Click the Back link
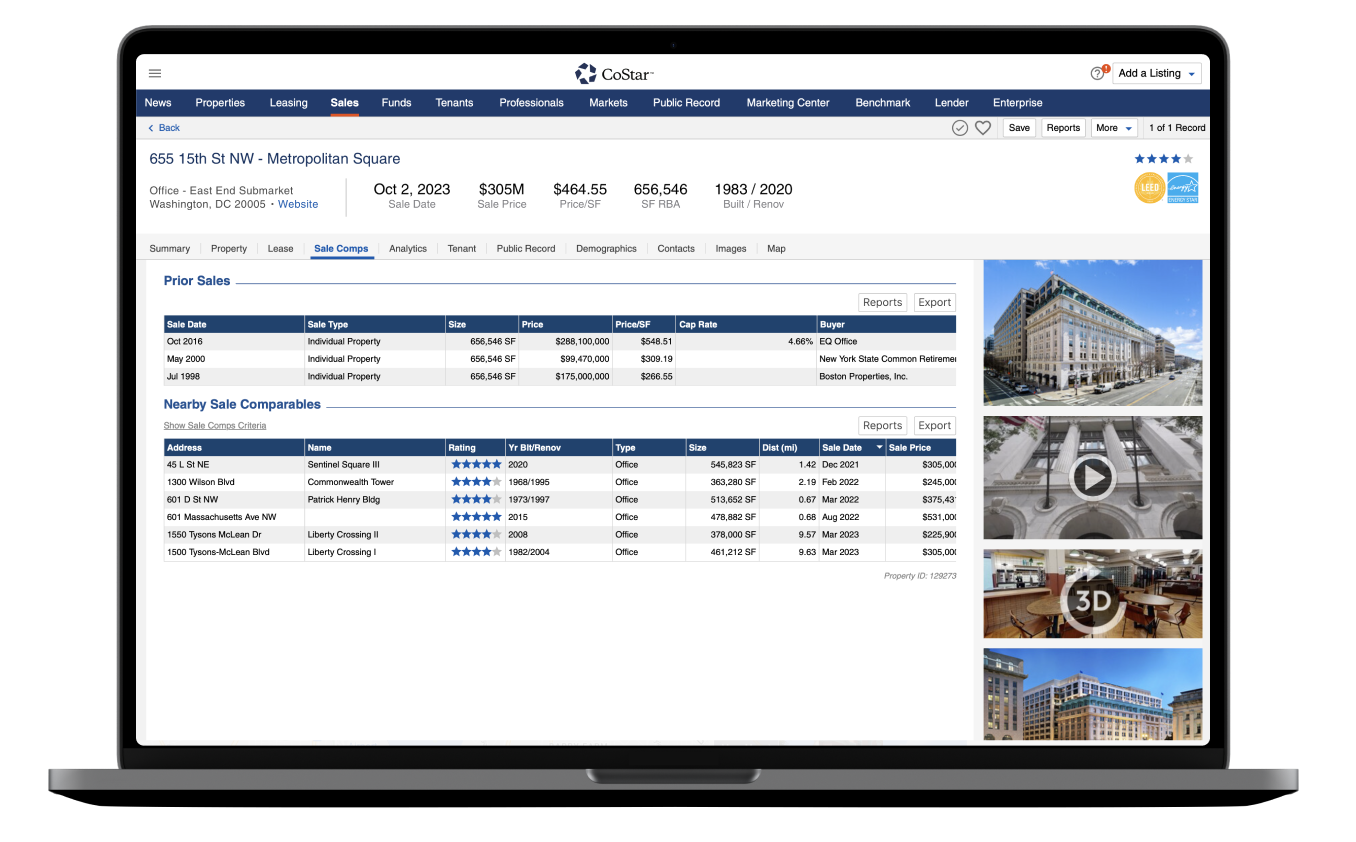1356x842 pixels. point(164,128)
